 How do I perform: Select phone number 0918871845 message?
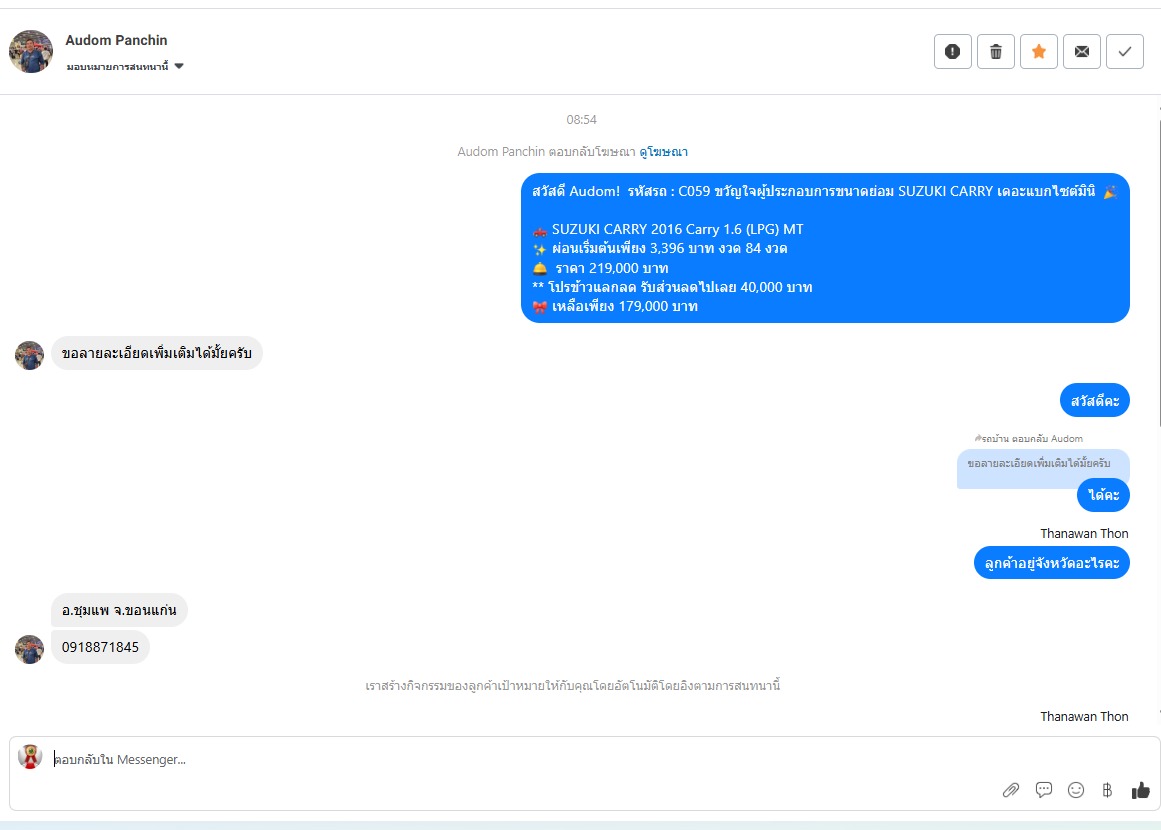click(100, 647)
